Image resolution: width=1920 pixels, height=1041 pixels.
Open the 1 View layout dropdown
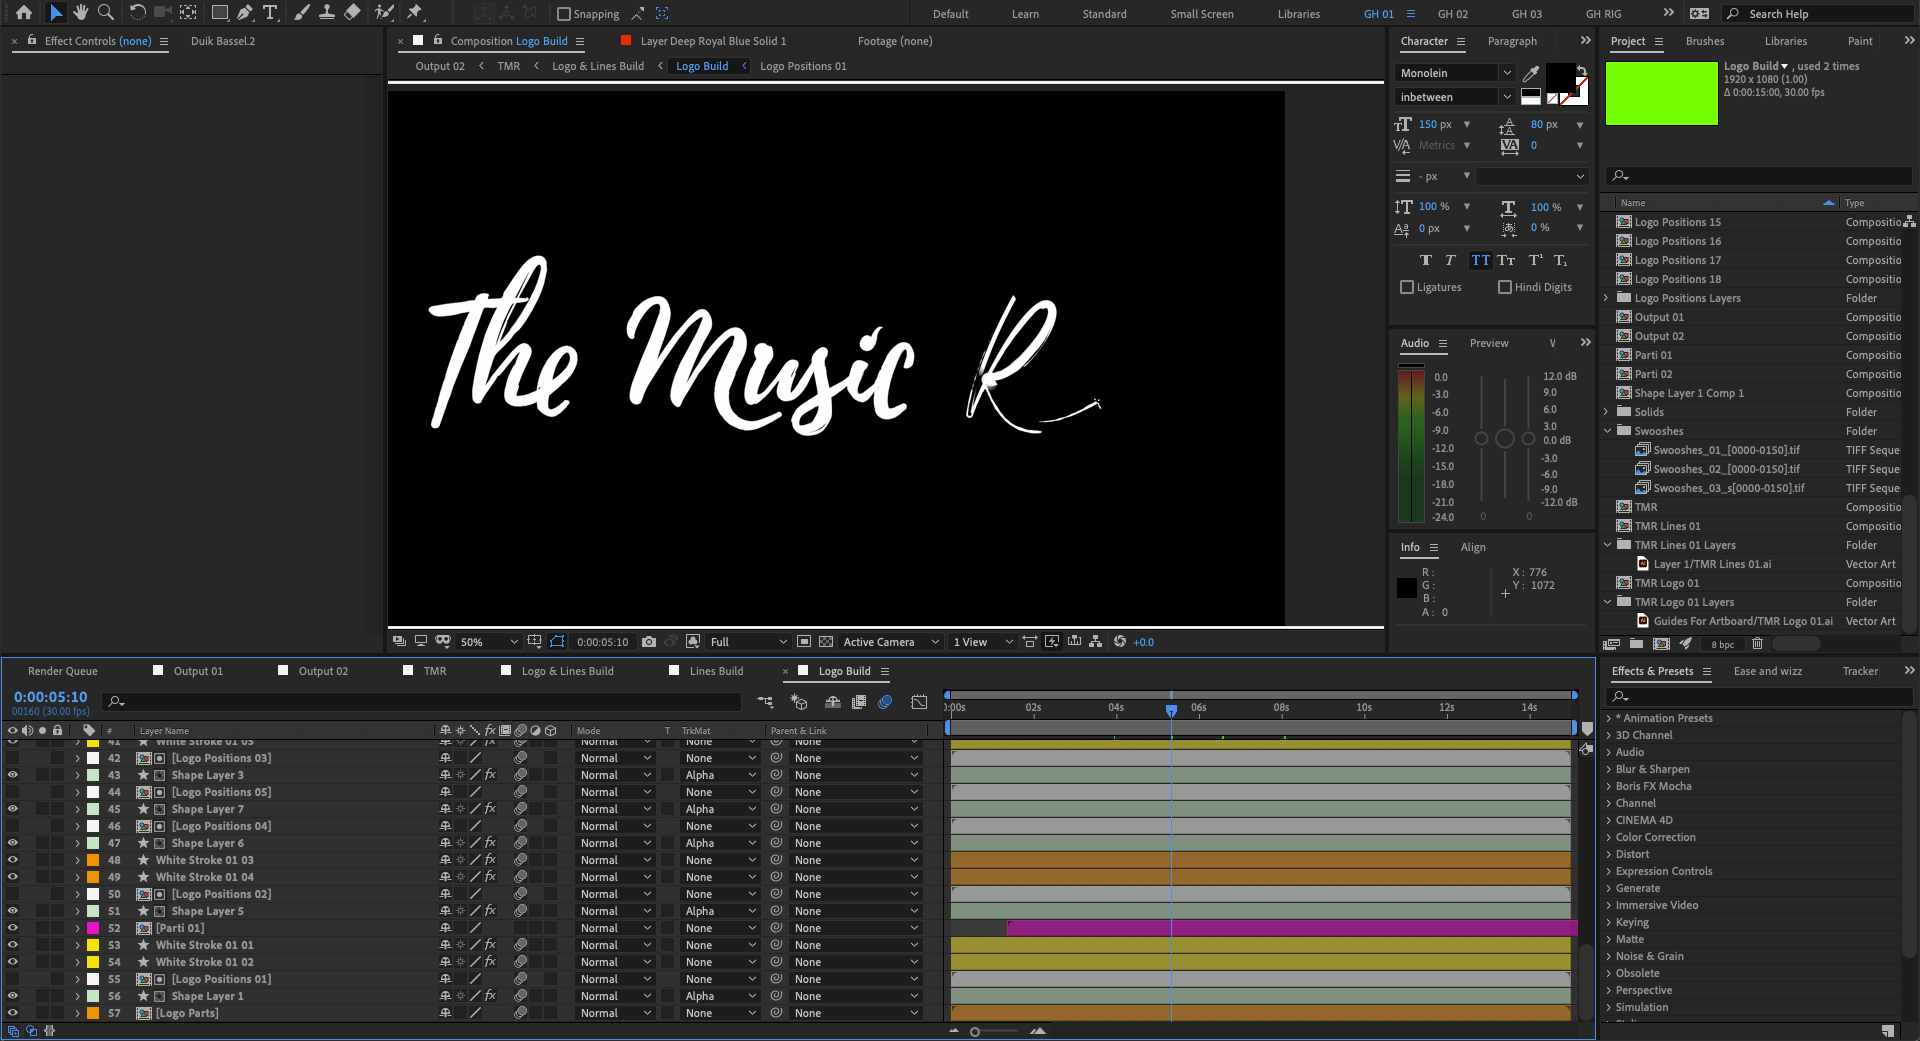tap(983, 642)
